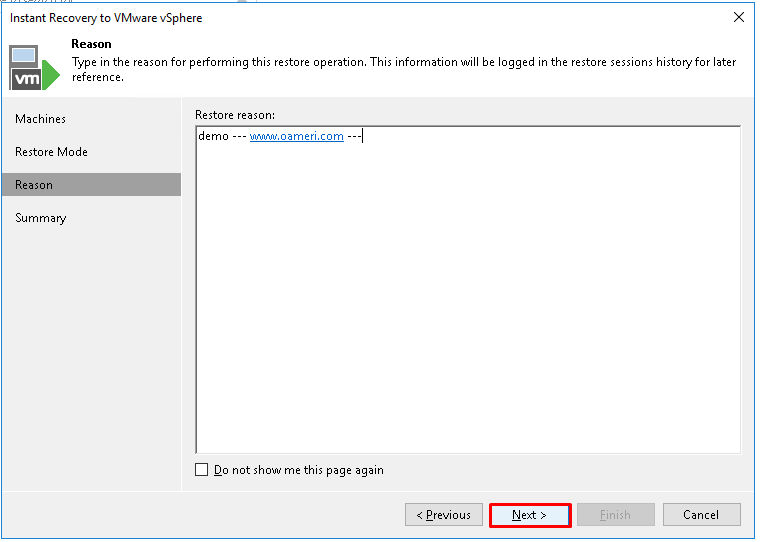Go back with the Previous button
760x542 pixels.
(443, 515)
